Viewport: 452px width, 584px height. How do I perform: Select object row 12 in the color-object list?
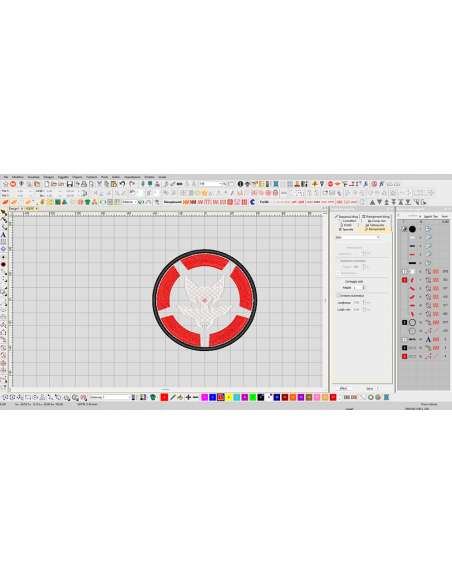click(425, 322)
